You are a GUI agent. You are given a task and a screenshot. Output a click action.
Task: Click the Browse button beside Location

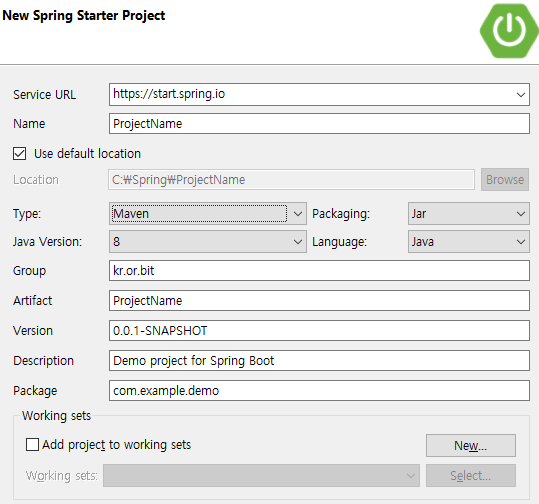[505, 179]
